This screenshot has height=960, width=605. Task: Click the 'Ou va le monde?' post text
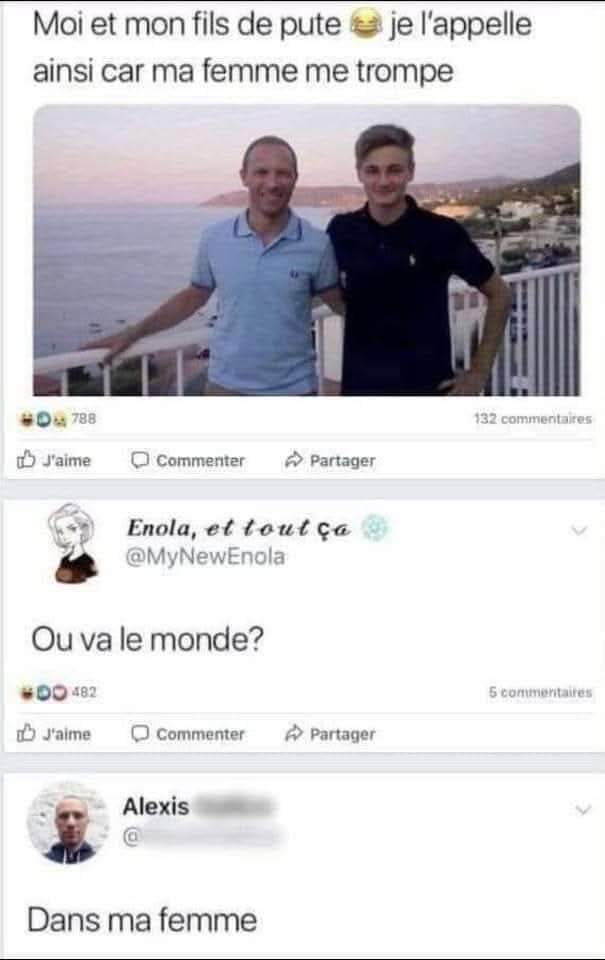[x=148, y=639]
